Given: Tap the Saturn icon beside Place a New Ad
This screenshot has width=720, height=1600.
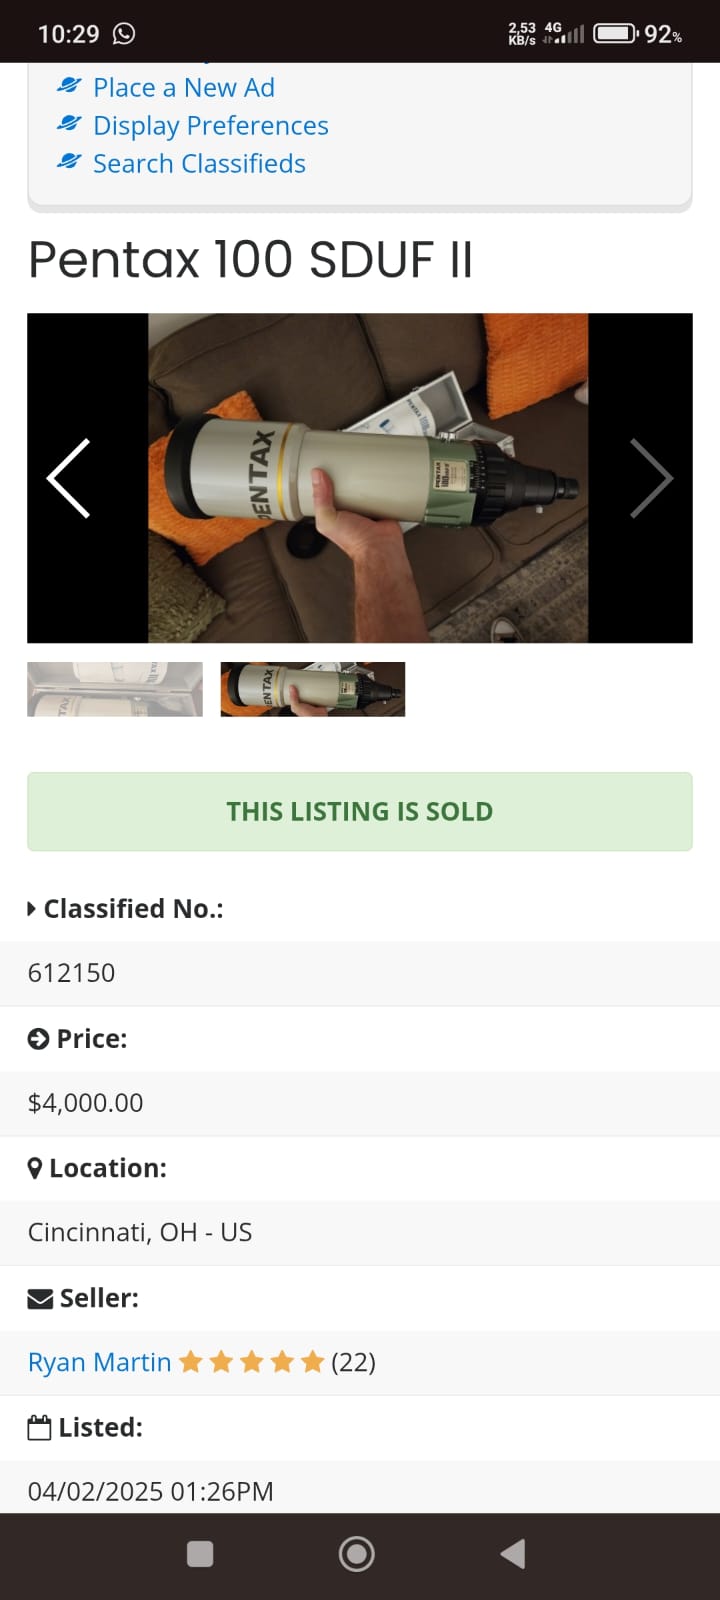Looking at the screenshot, I should click(69, 86).
